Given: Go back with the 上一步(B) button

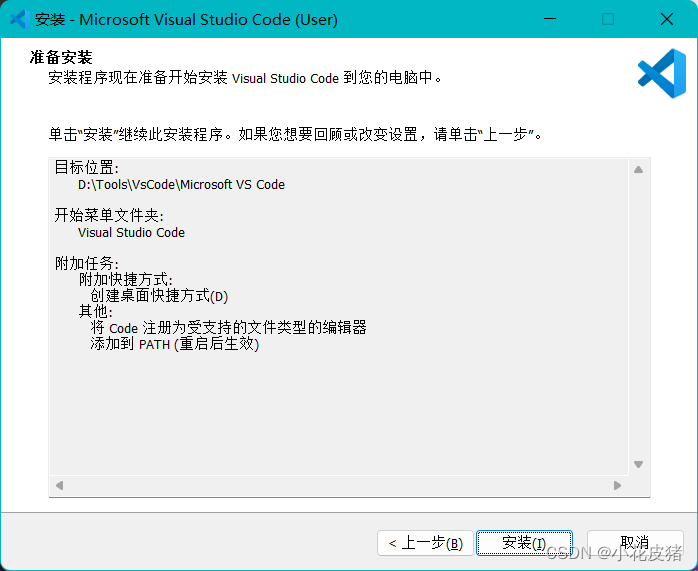Looking at the screenshot, I should (425, 543).
